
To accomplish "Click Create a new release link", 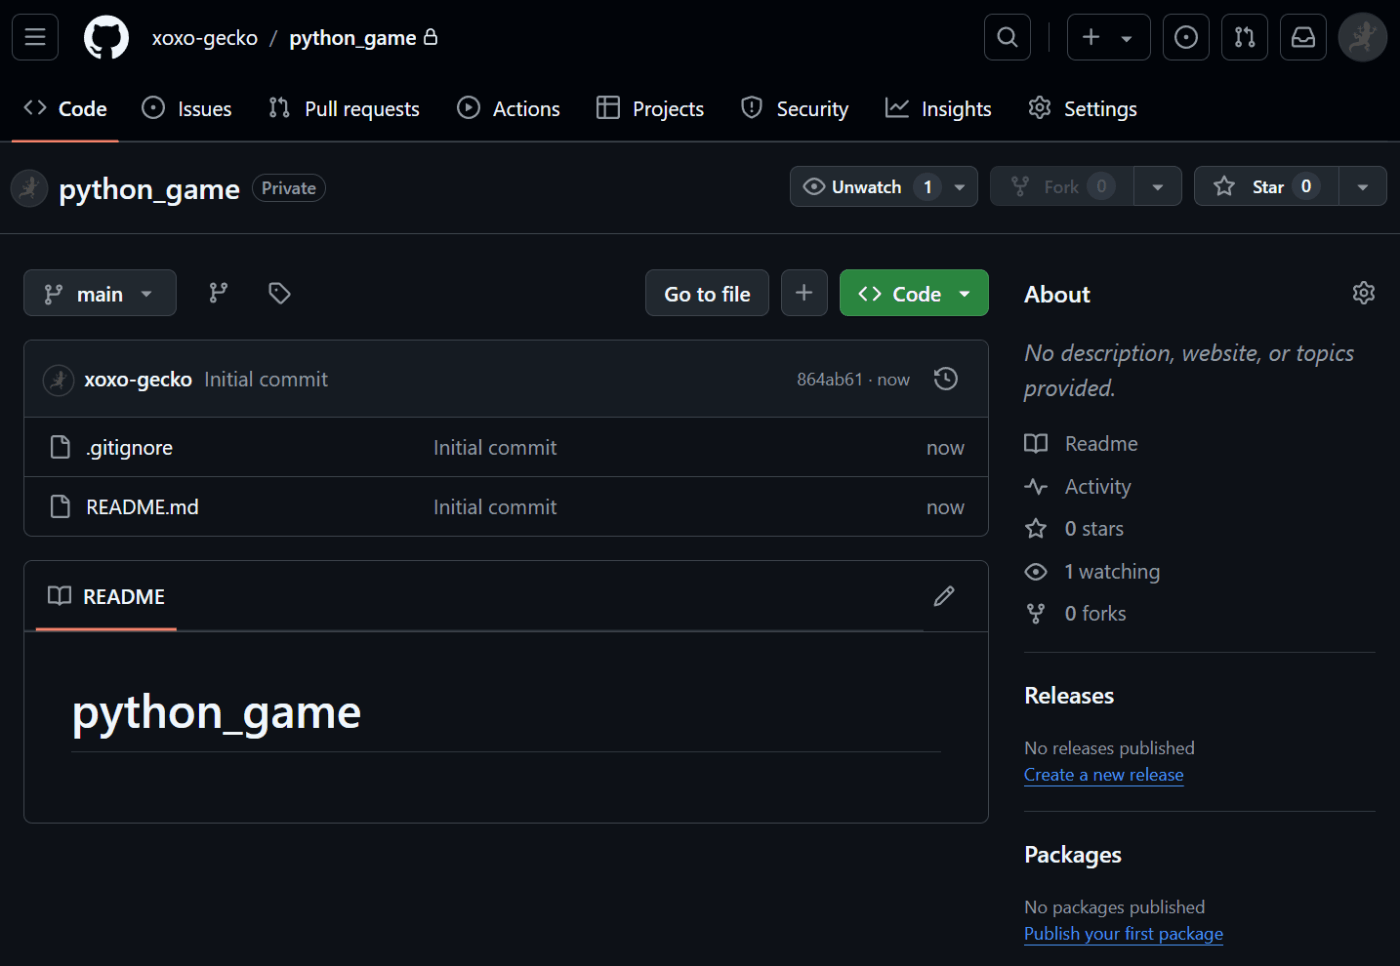I will (1104, 775).
